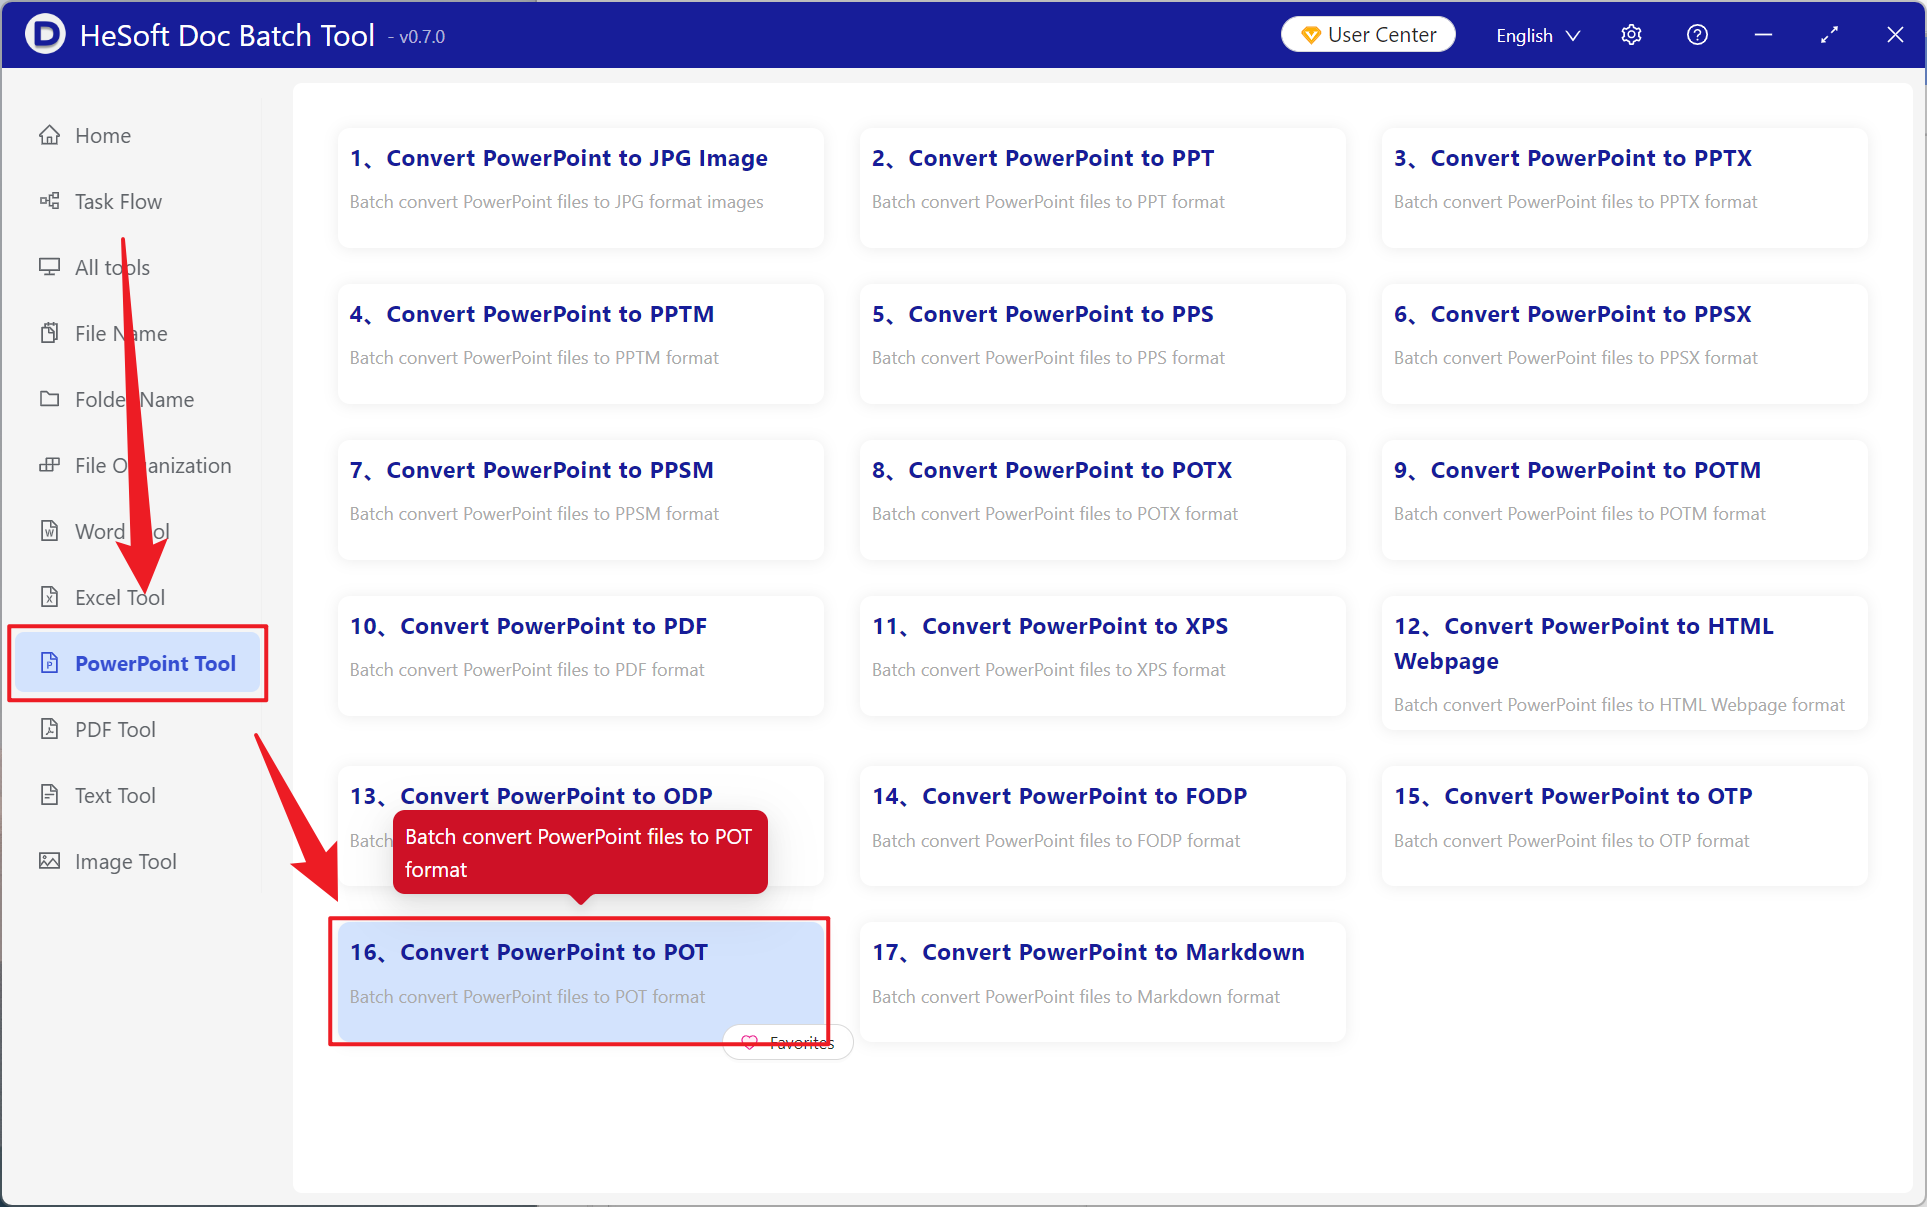This screenshot has height=1207, width=1927.
Task: Open Convert PowerPoint to HTML Webpage
Action: pos(1624,662)
